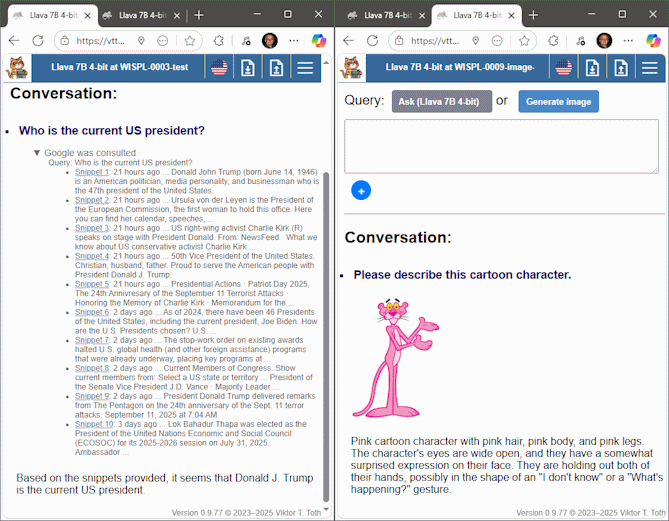
Task: Close second tab in right window
Action: click(512, 16)
